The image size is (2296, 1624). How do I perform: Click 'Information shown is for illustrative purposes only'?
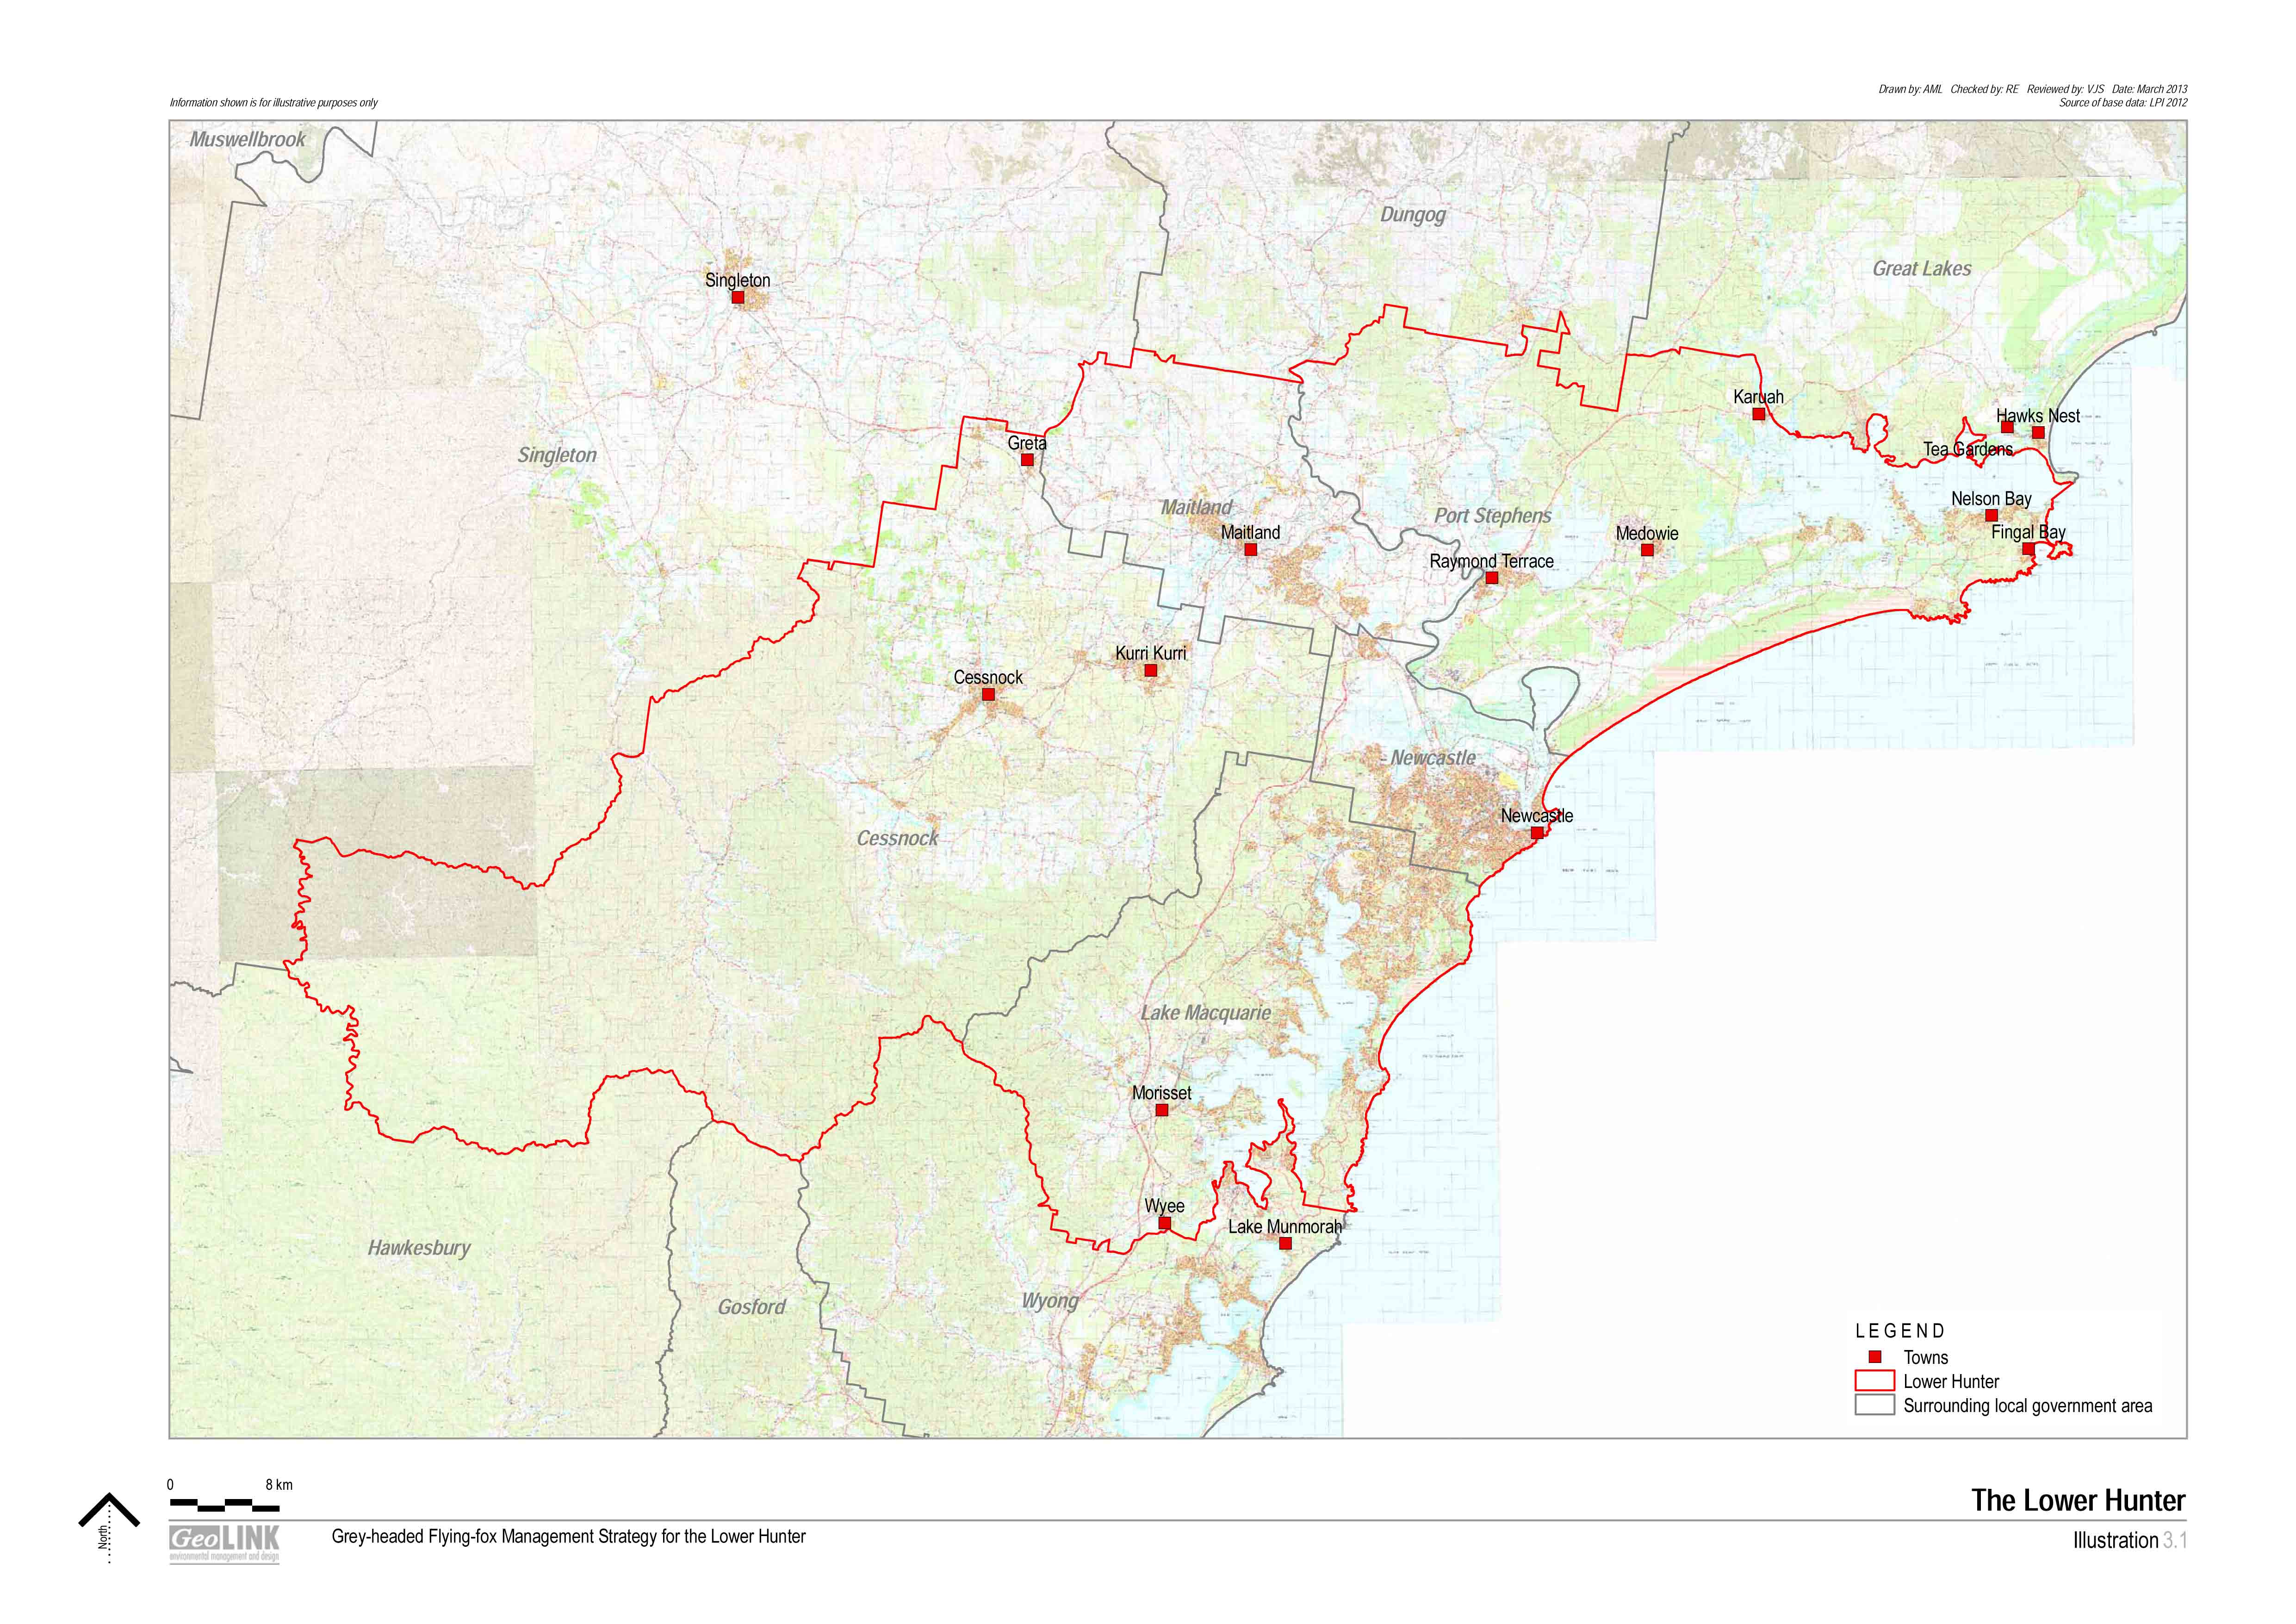tap(274, 103)
